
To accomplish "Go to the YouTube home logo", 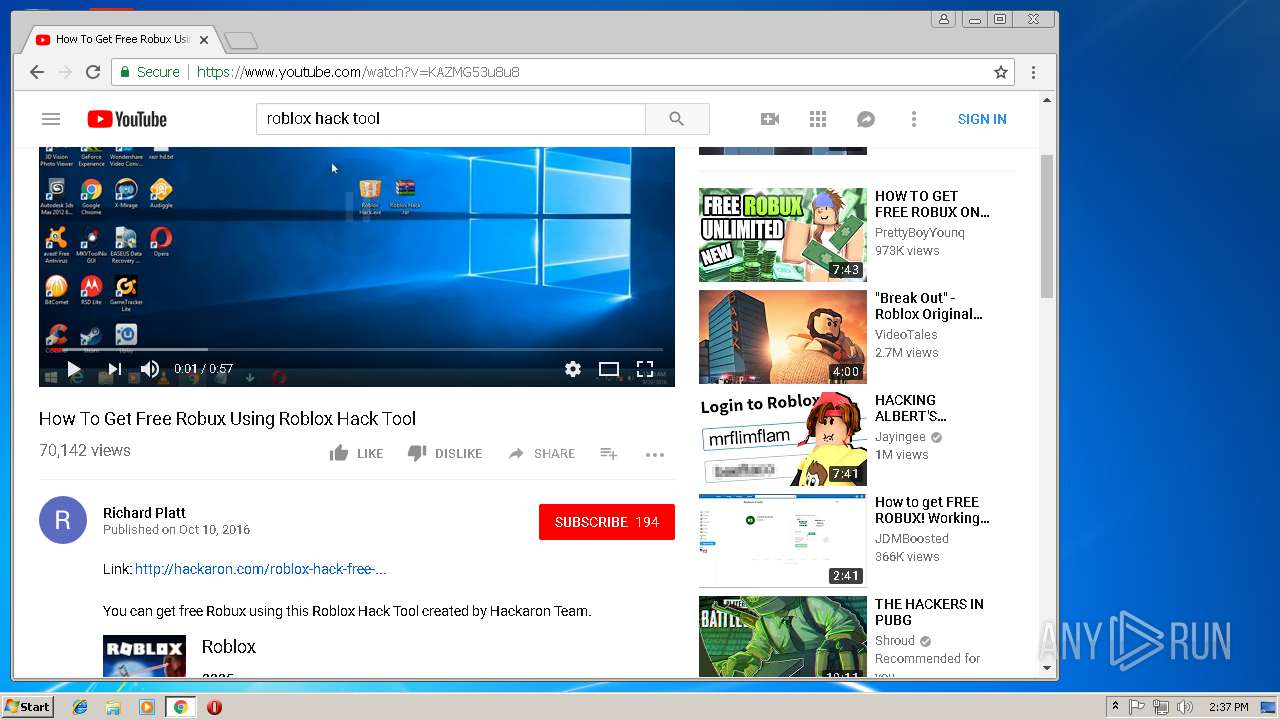I will coord(127,119).
